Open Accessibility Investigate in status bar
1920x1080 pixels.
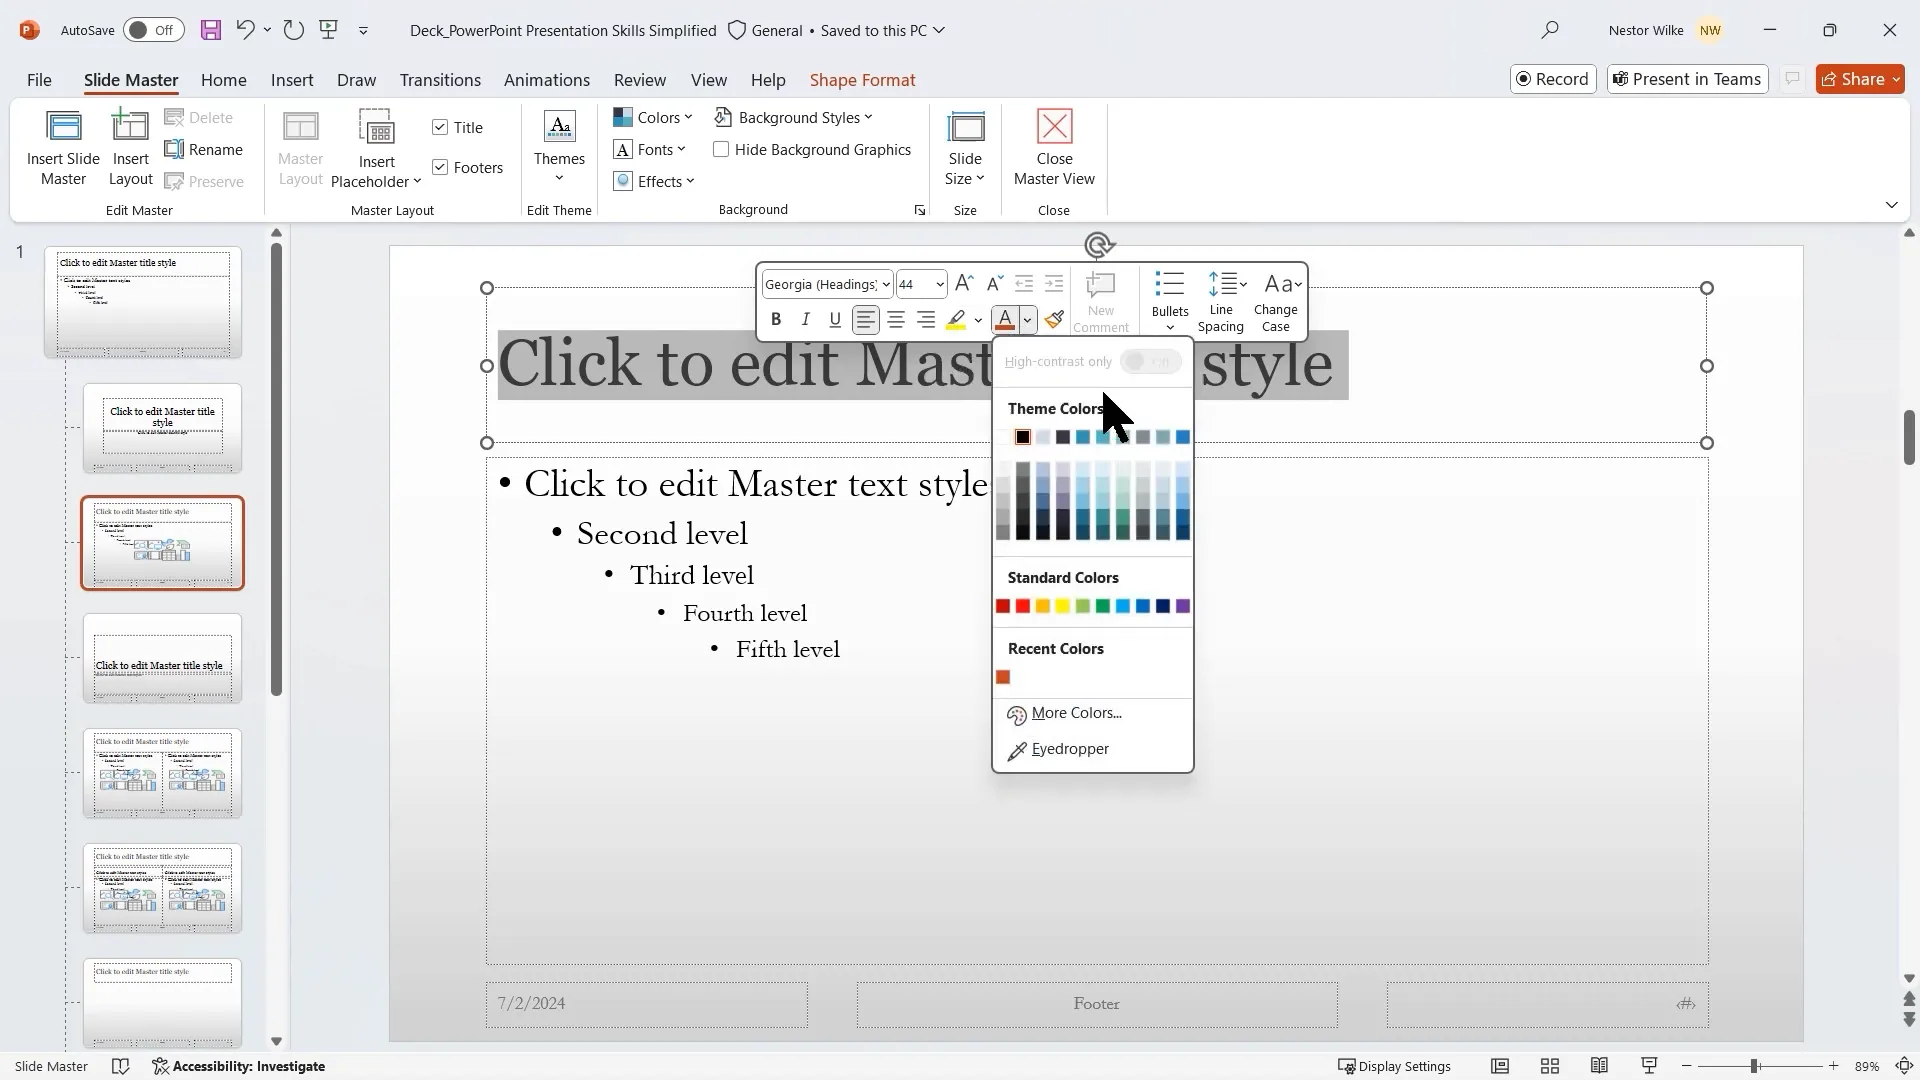[x=239, y=1066]
